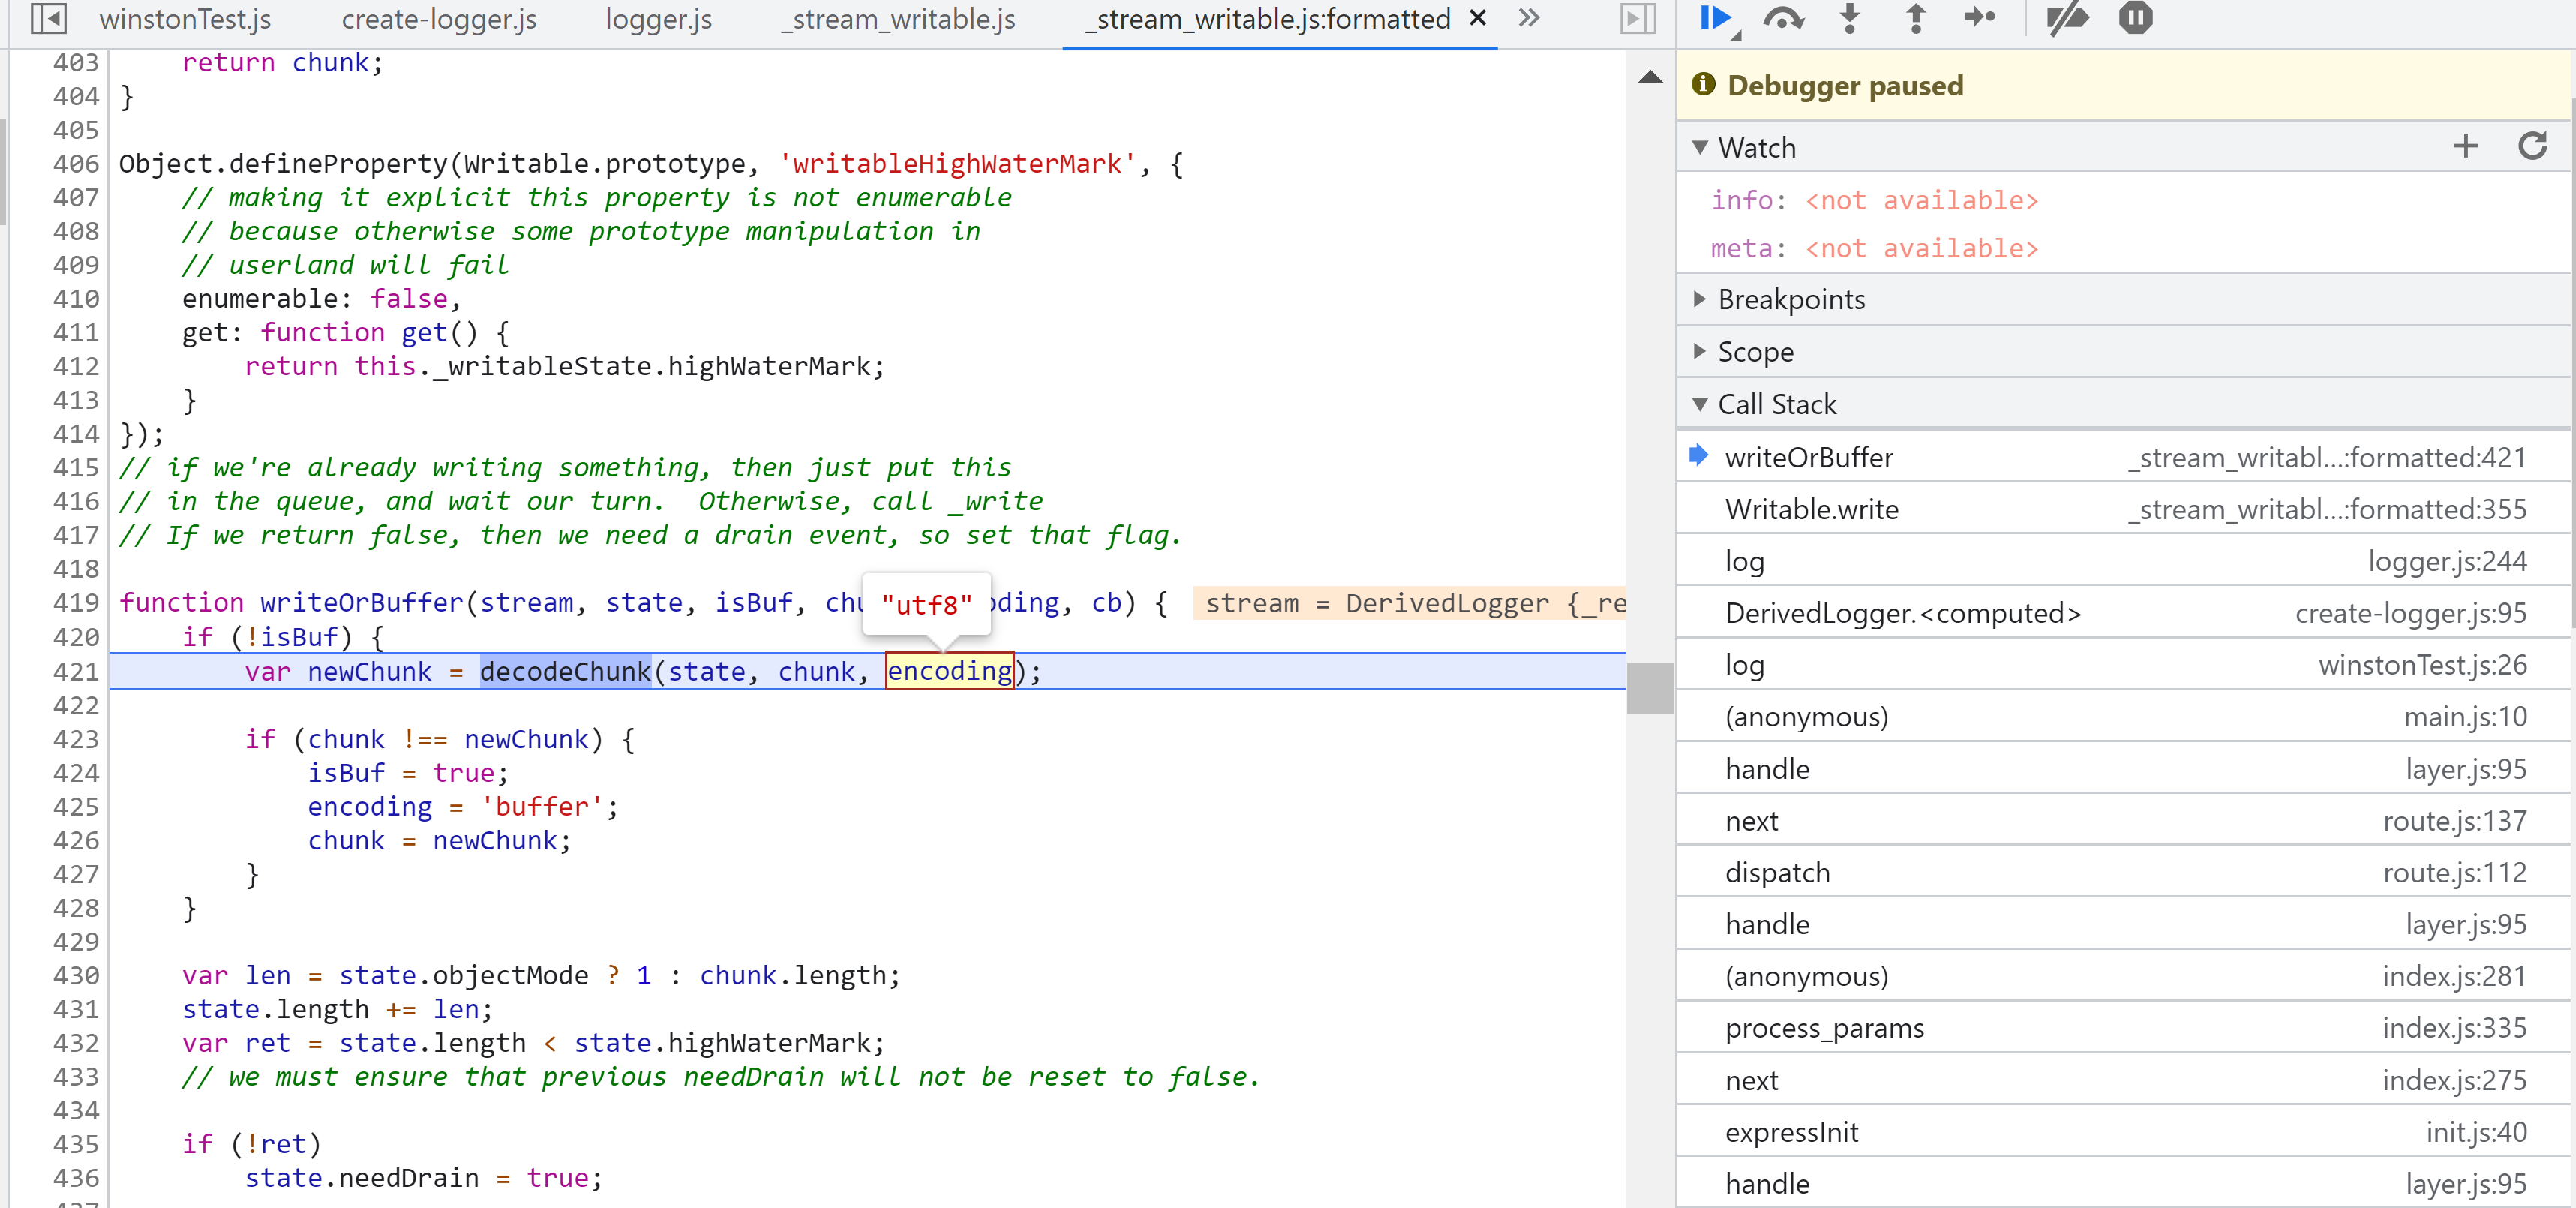Refresh watch expressions
This screenshot has width=2576, height=1208.
coord(2532,147)
